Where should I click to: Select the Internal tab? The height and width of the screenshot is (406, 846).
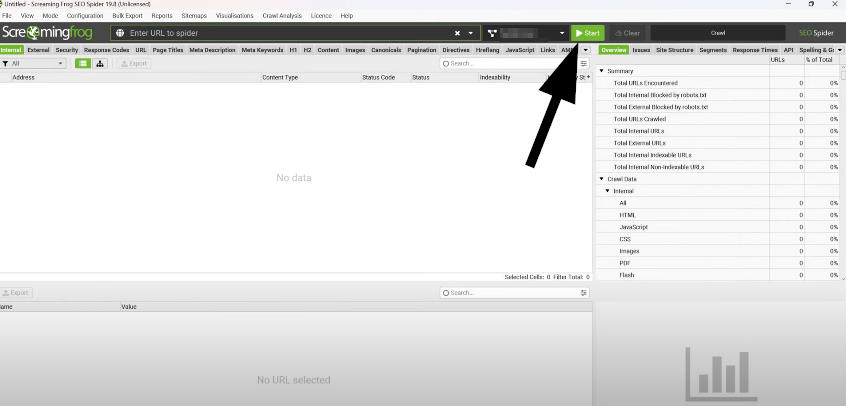click(x=11, y=50)
